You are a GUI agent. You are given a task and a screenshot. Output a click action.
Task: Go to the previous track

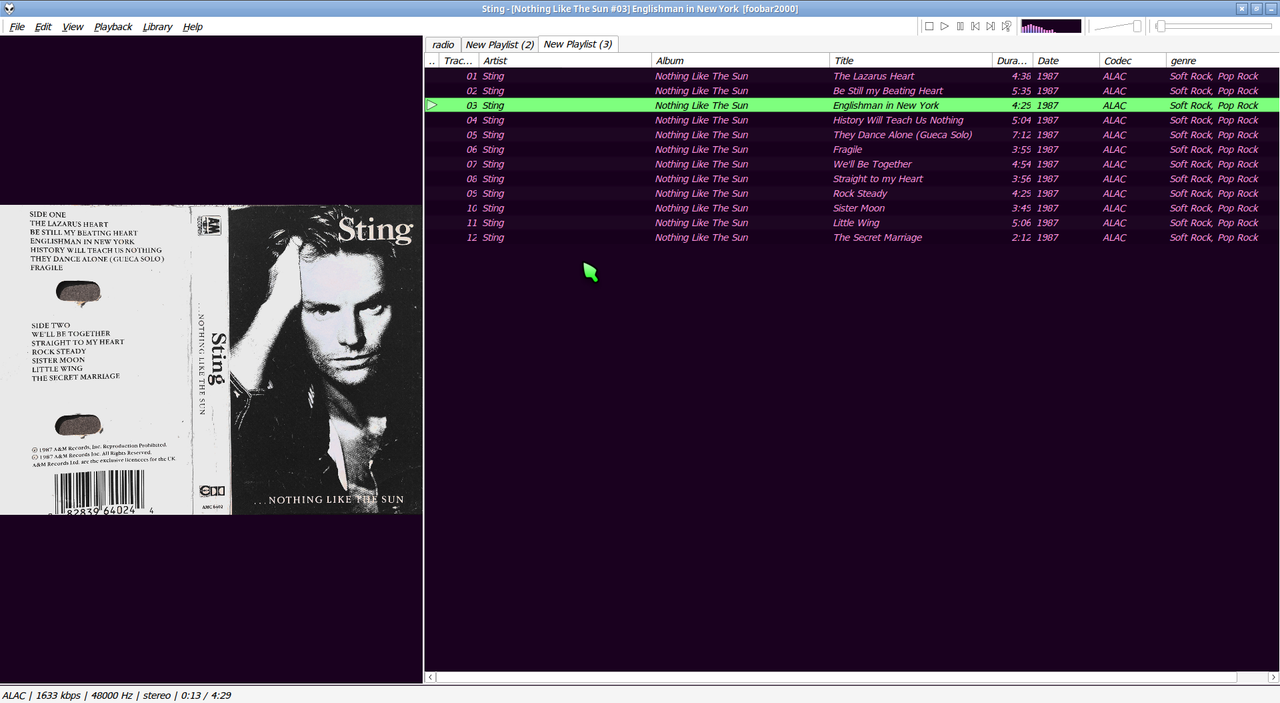[975, 26]
